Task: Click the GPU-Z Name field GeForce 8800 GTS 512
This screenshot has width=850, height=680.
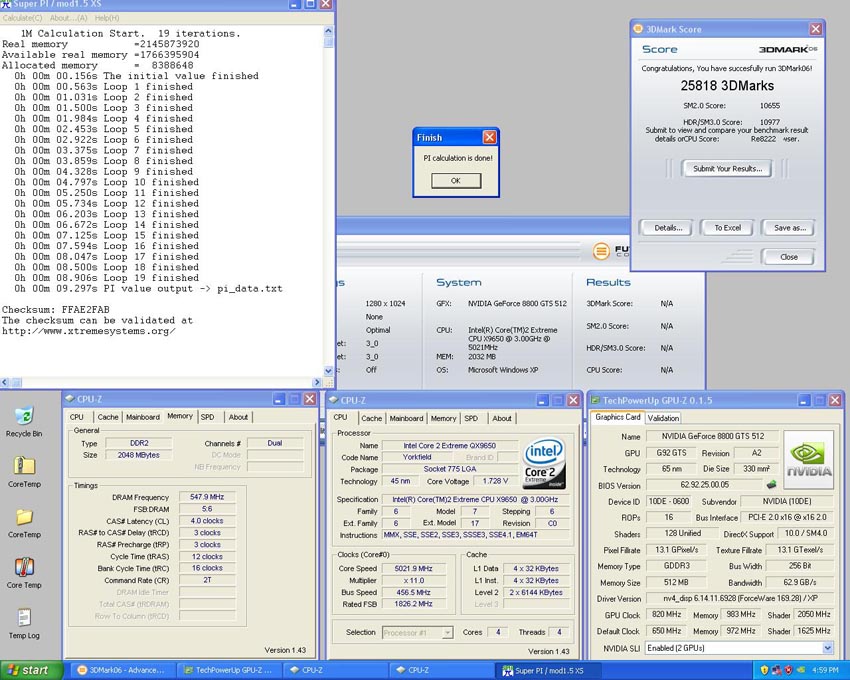Action: pyautogui.click(x=712, y=436)
